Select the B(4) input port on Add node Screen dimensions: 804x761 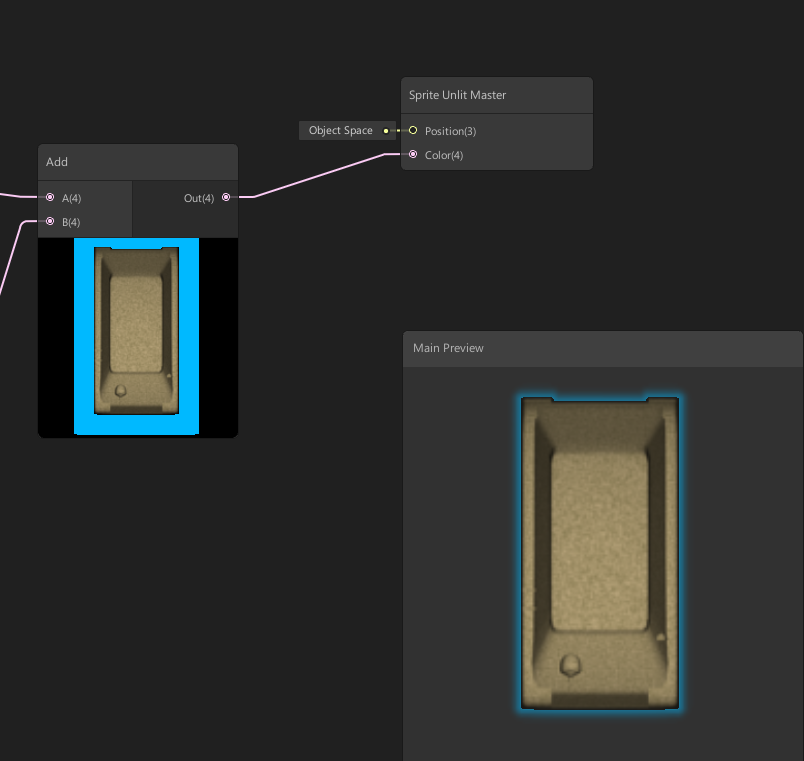pyautogui.click(x=50, y=221)
